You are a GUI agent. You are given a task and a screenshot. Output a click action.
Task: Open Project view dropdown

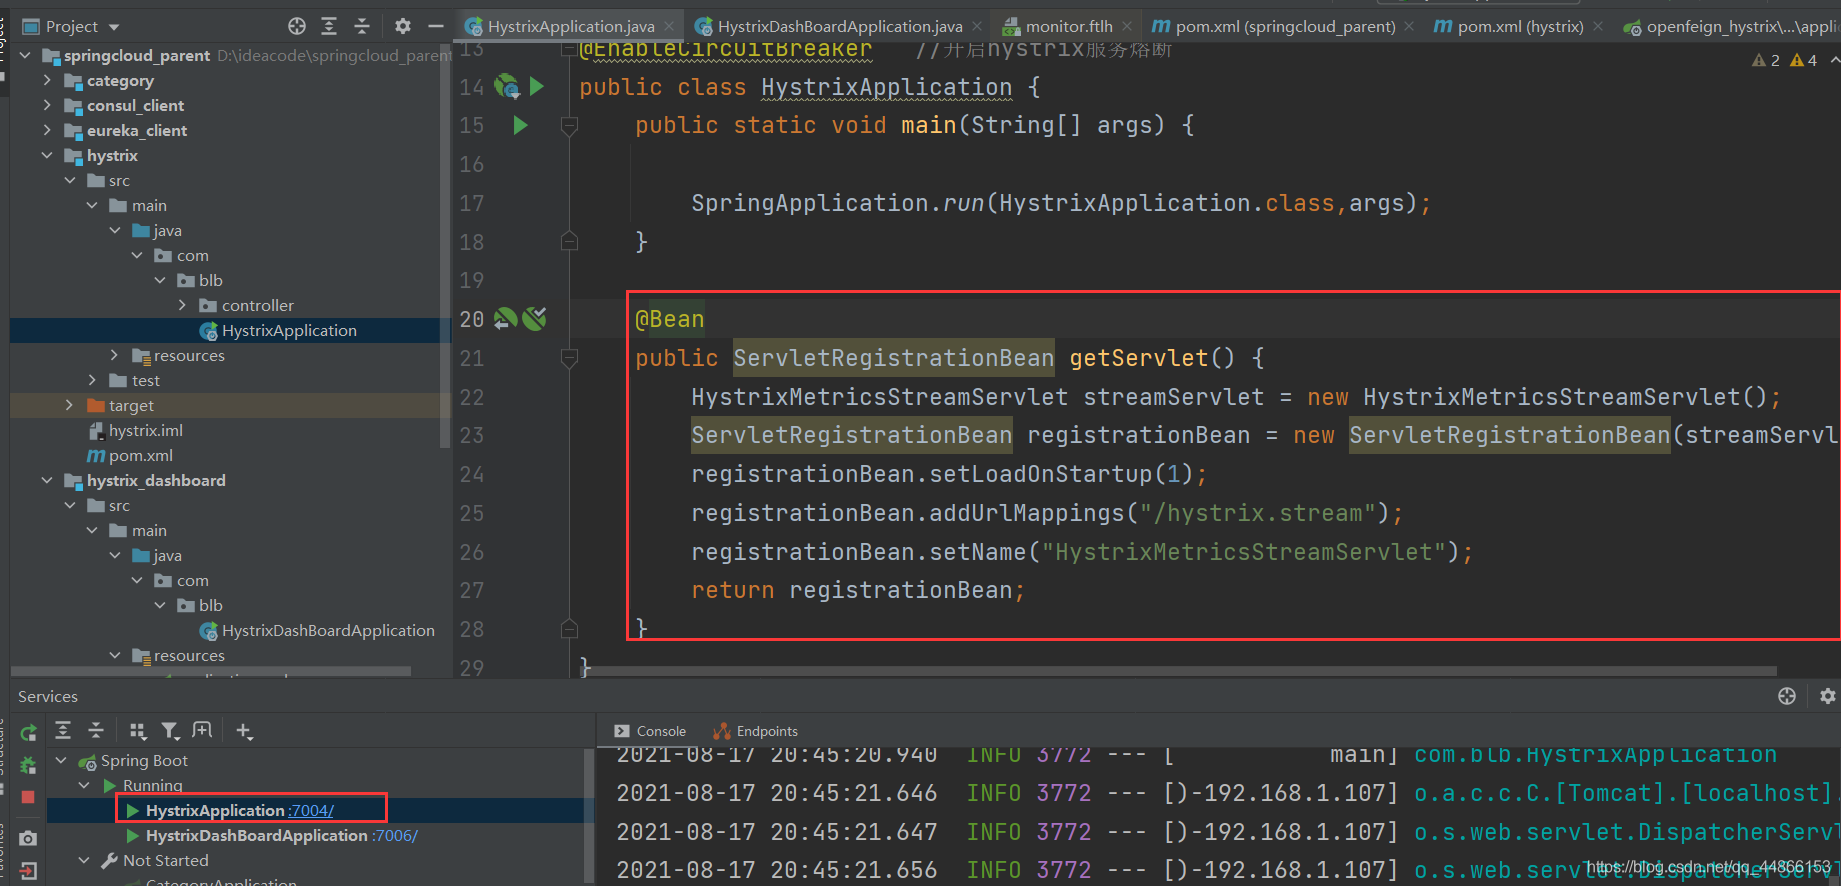72,27
